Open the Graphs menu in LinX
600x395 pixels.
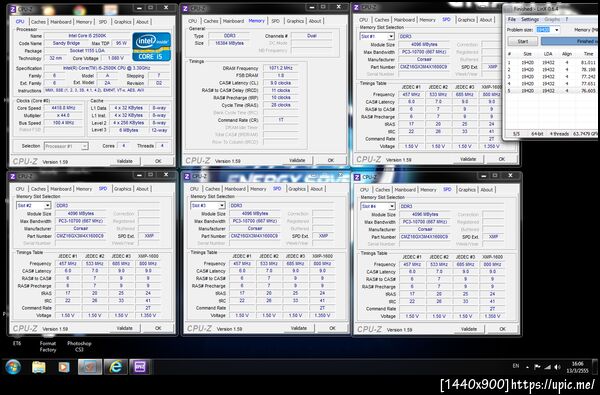pos(552,19)
